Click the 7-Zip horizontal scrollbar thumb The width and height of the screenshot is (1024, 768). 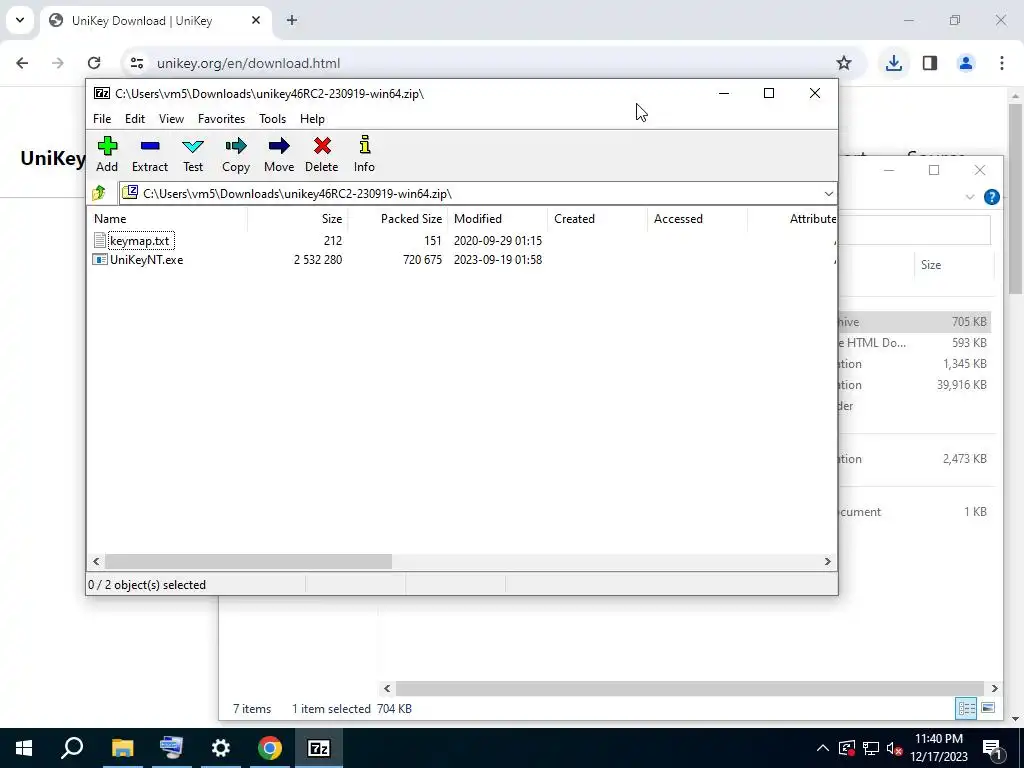248,562
